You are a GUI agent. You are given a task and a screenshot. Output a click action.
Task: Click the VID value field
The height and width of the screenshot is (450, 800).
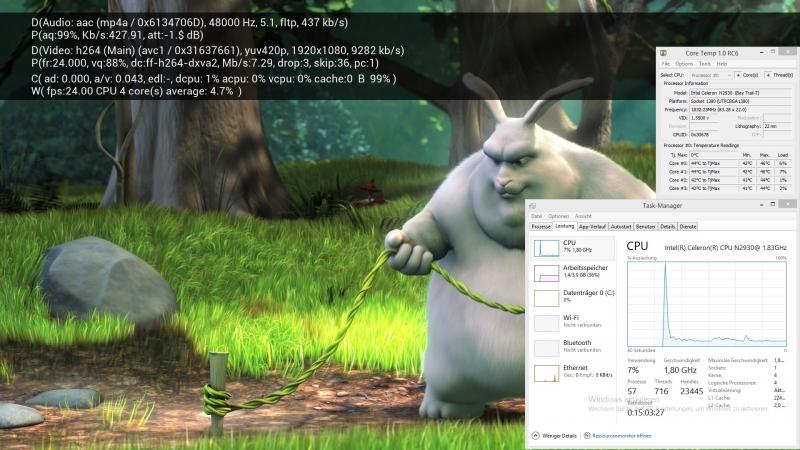pyautogui.click(x=704, y=118)
